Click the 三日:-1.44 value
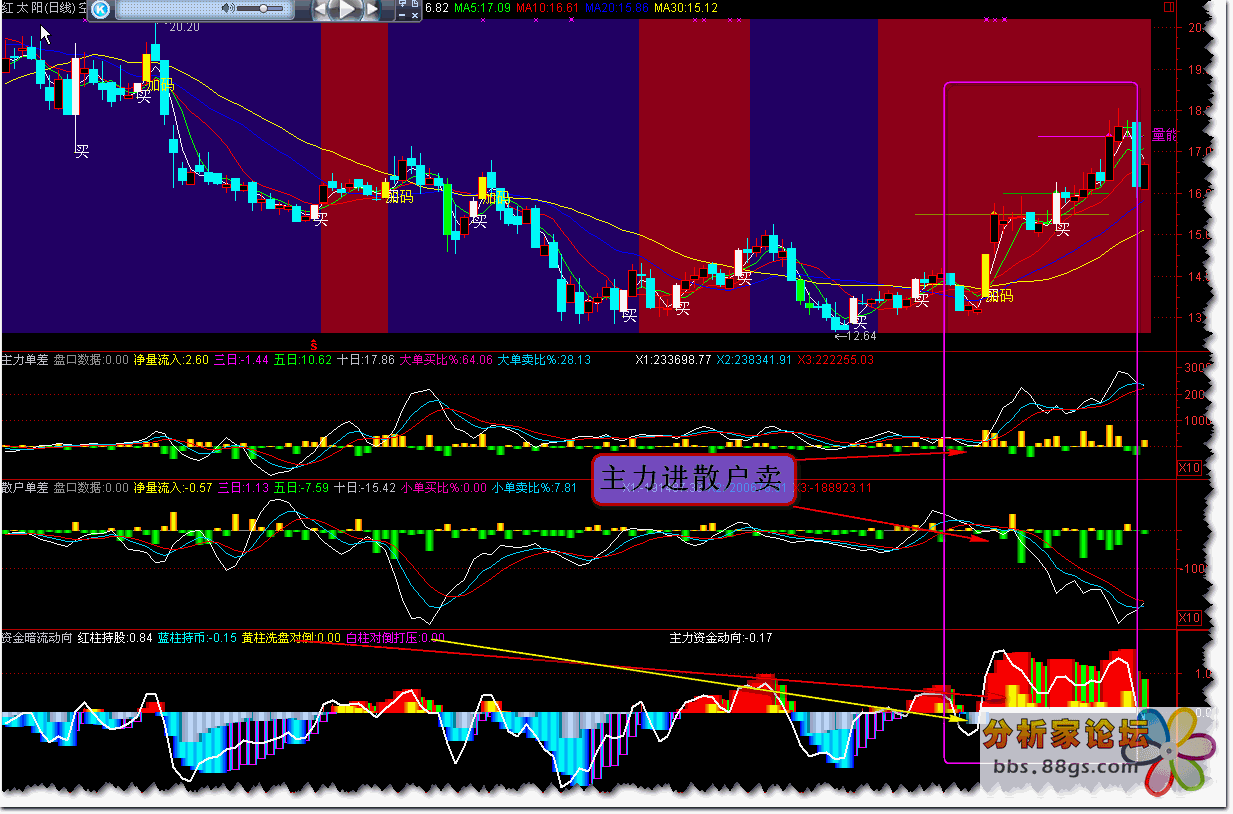The height and width of the screenshot is (814, 1233). (243, 360)
